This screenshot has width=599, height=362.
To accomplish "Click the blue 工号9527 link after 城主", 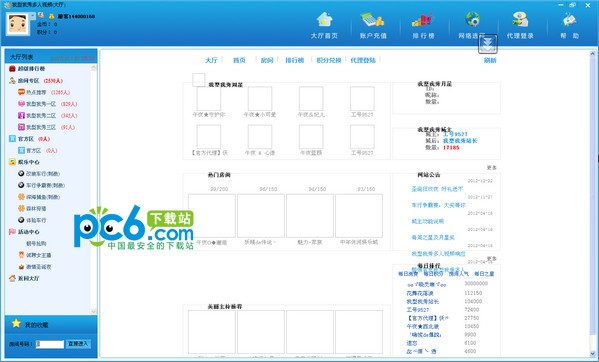I will click(455, 134).
